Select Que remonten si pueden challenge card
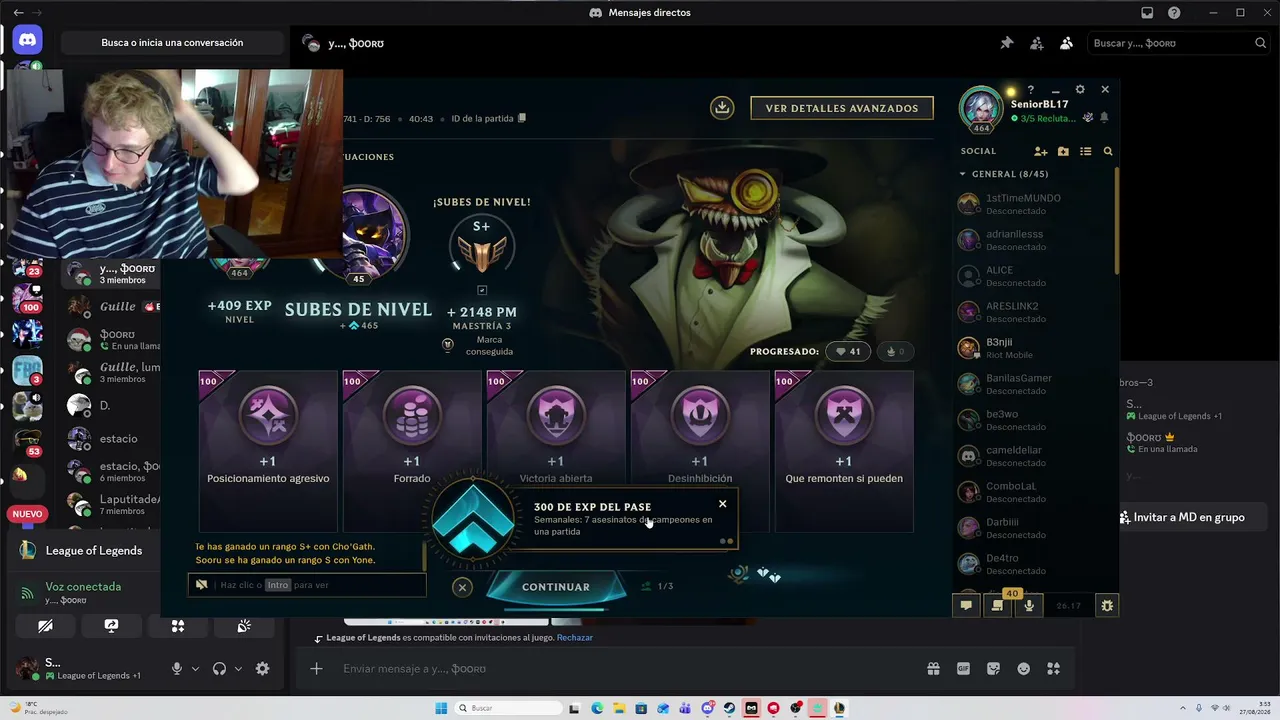The height and width of the screenshot is (720, 1280). 844,450
